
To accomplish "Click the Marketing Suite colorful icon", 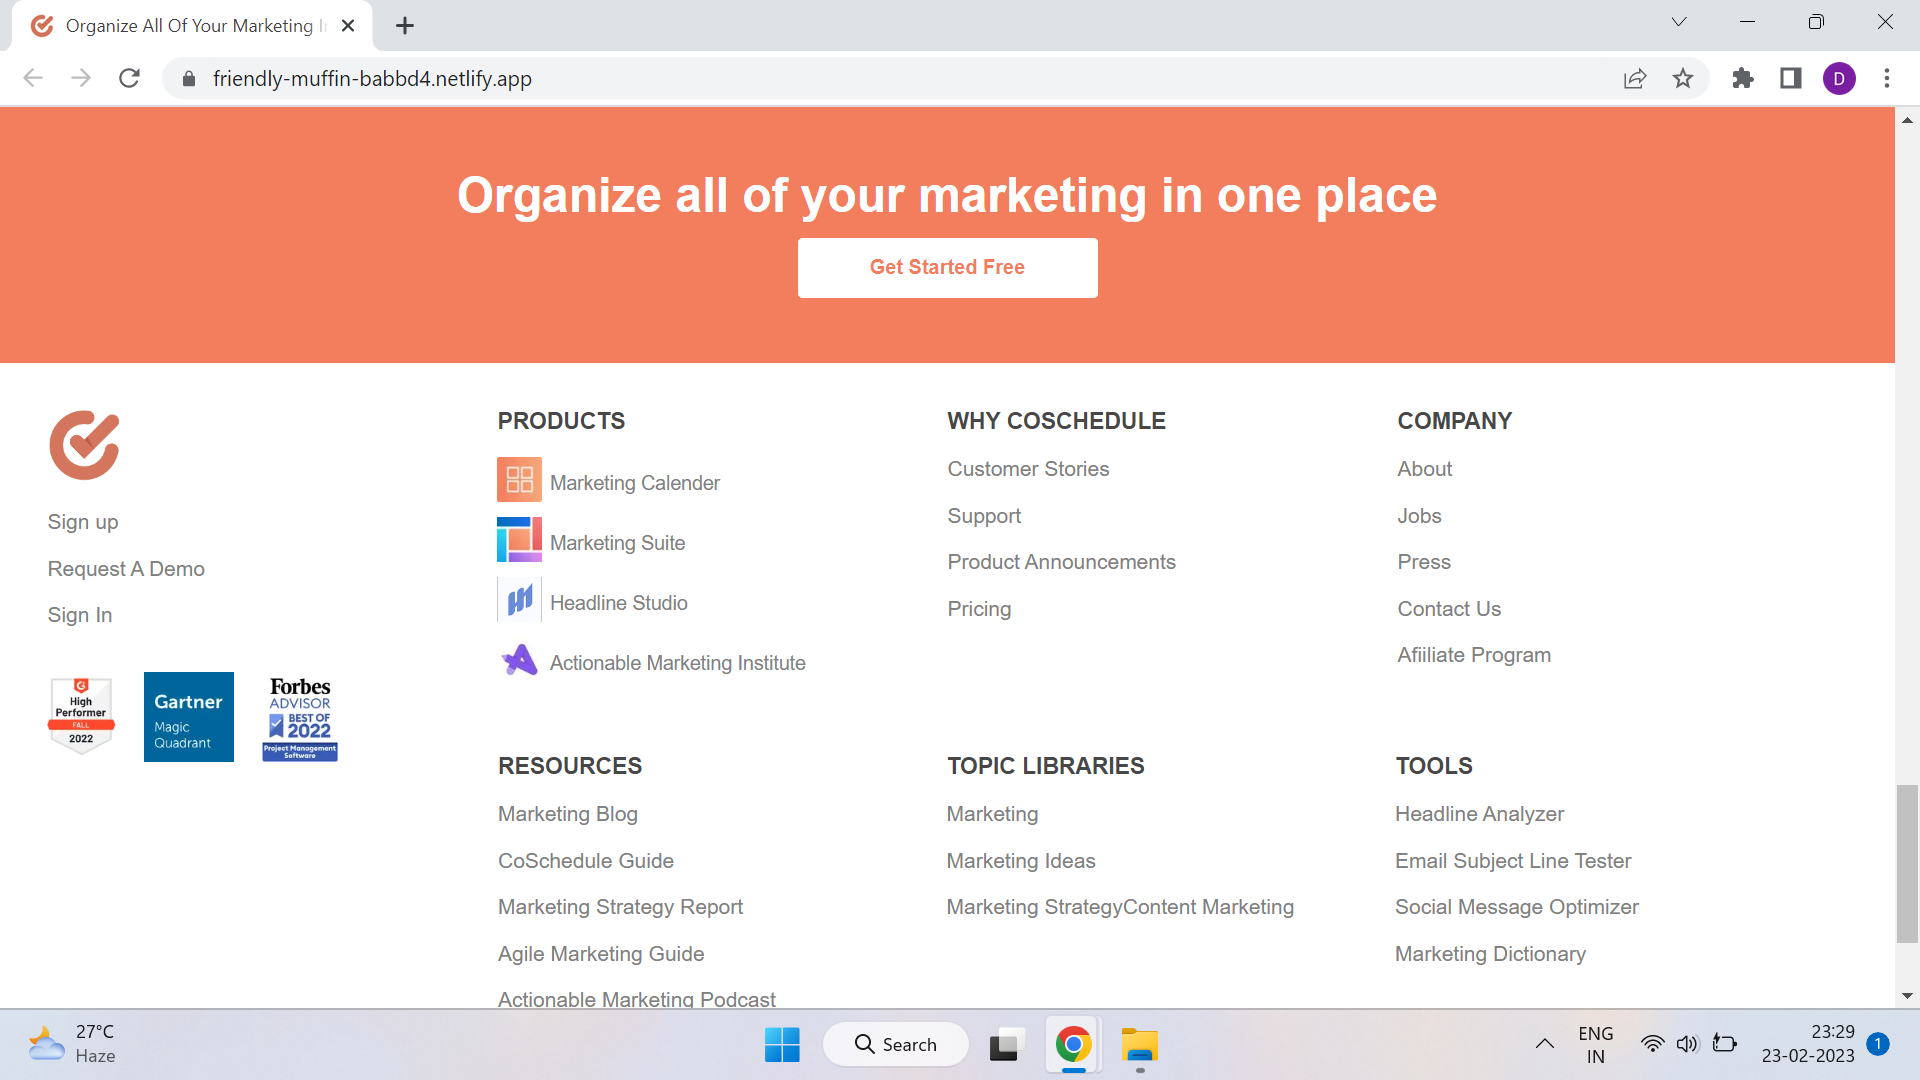I will (x=519, y=540).
